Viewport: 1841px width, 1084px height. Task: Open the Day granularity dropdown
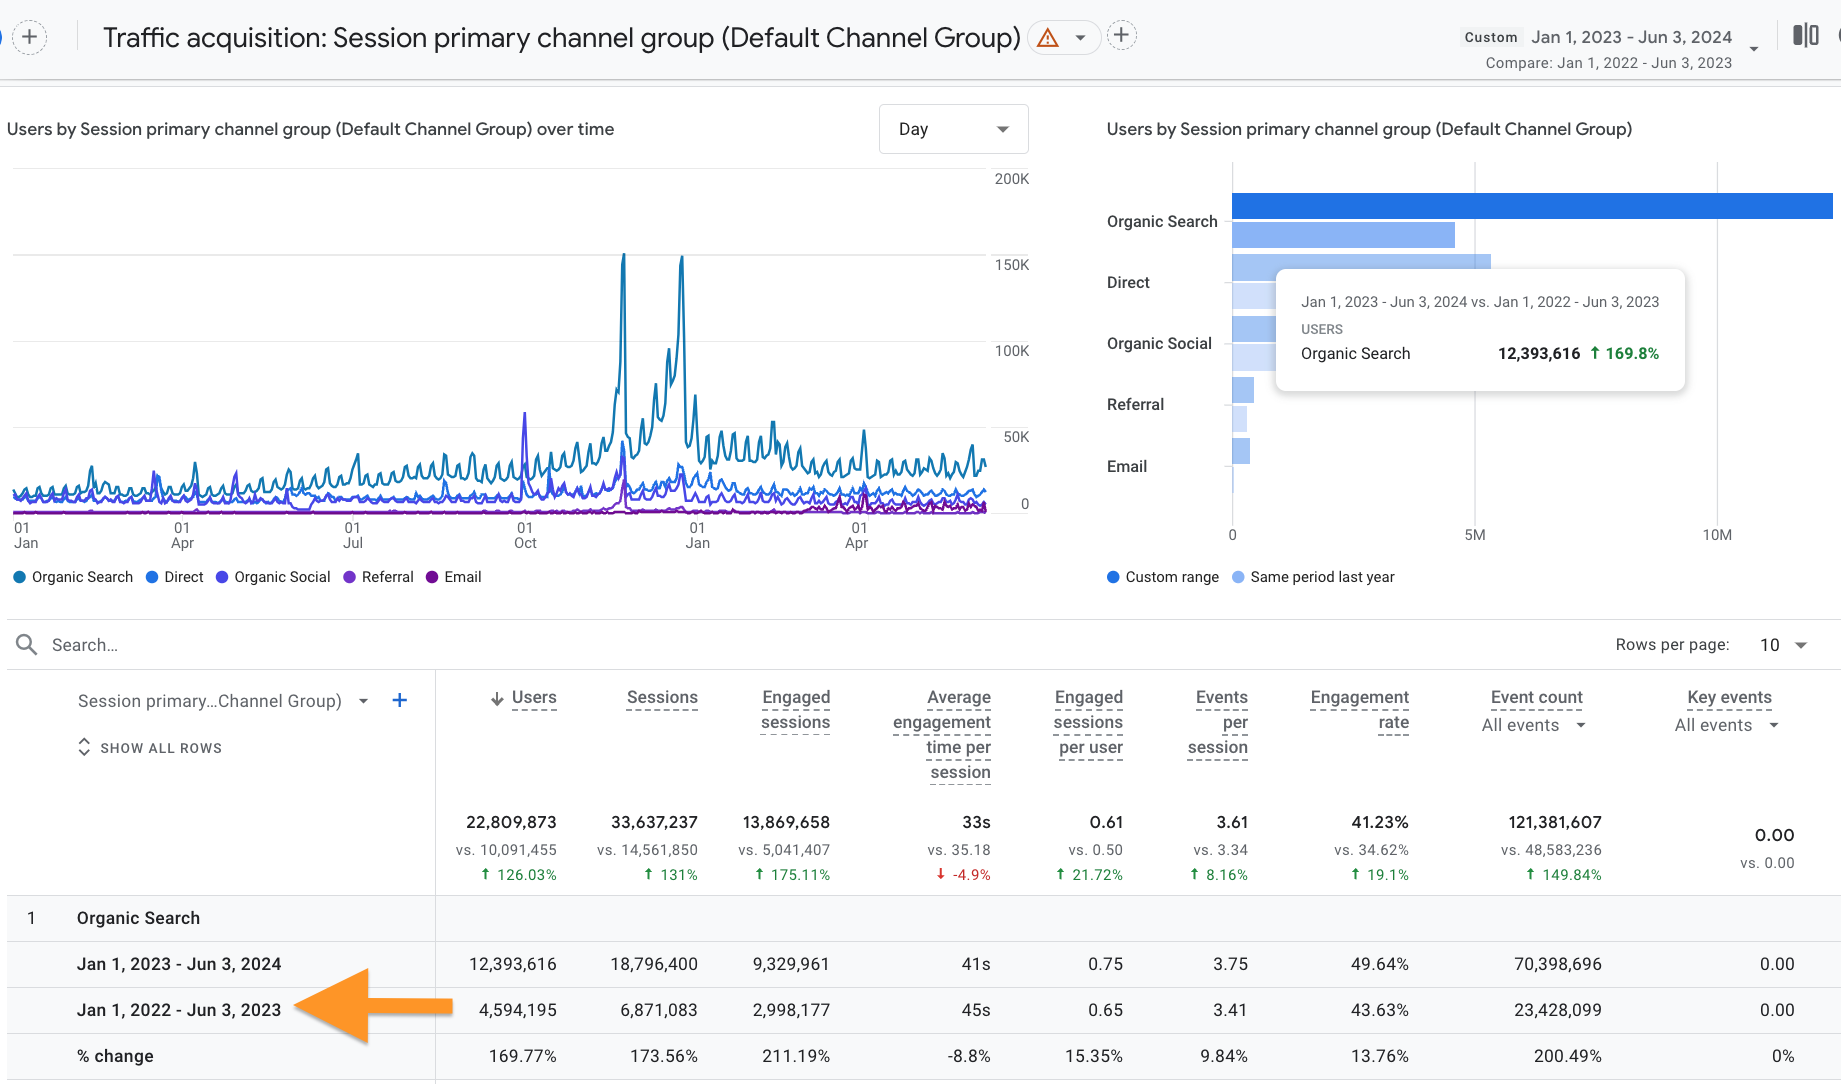pyautogui.click(x=954, y=129)
